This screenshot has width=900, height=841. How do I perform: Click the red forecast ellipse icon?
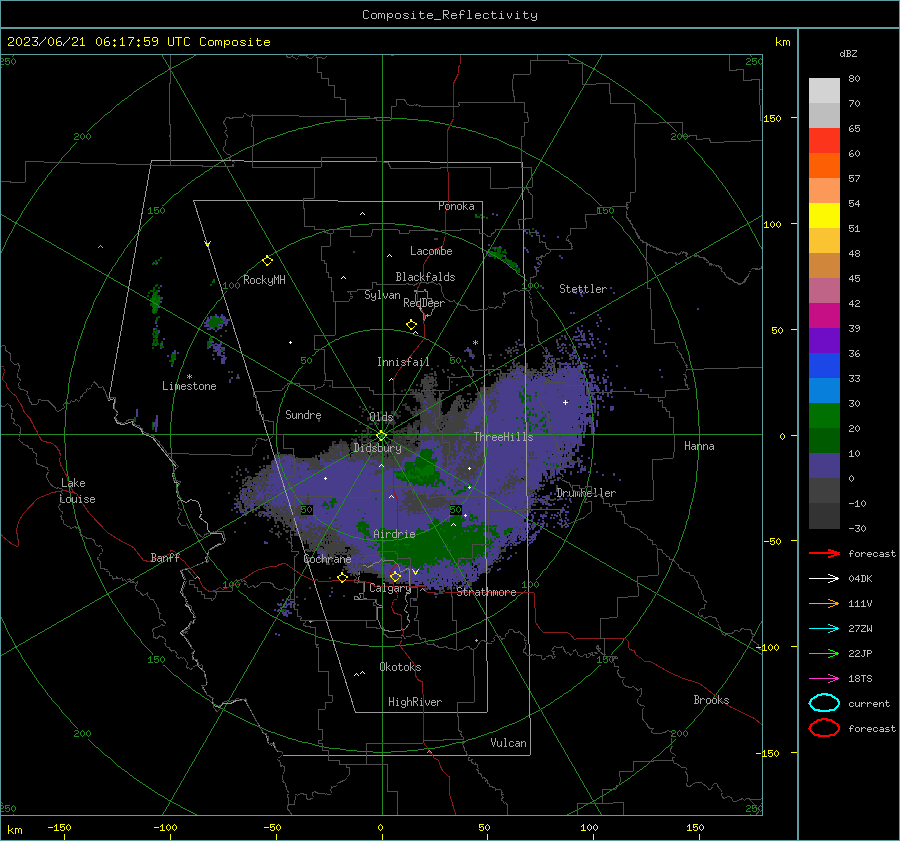coord(824,728)
